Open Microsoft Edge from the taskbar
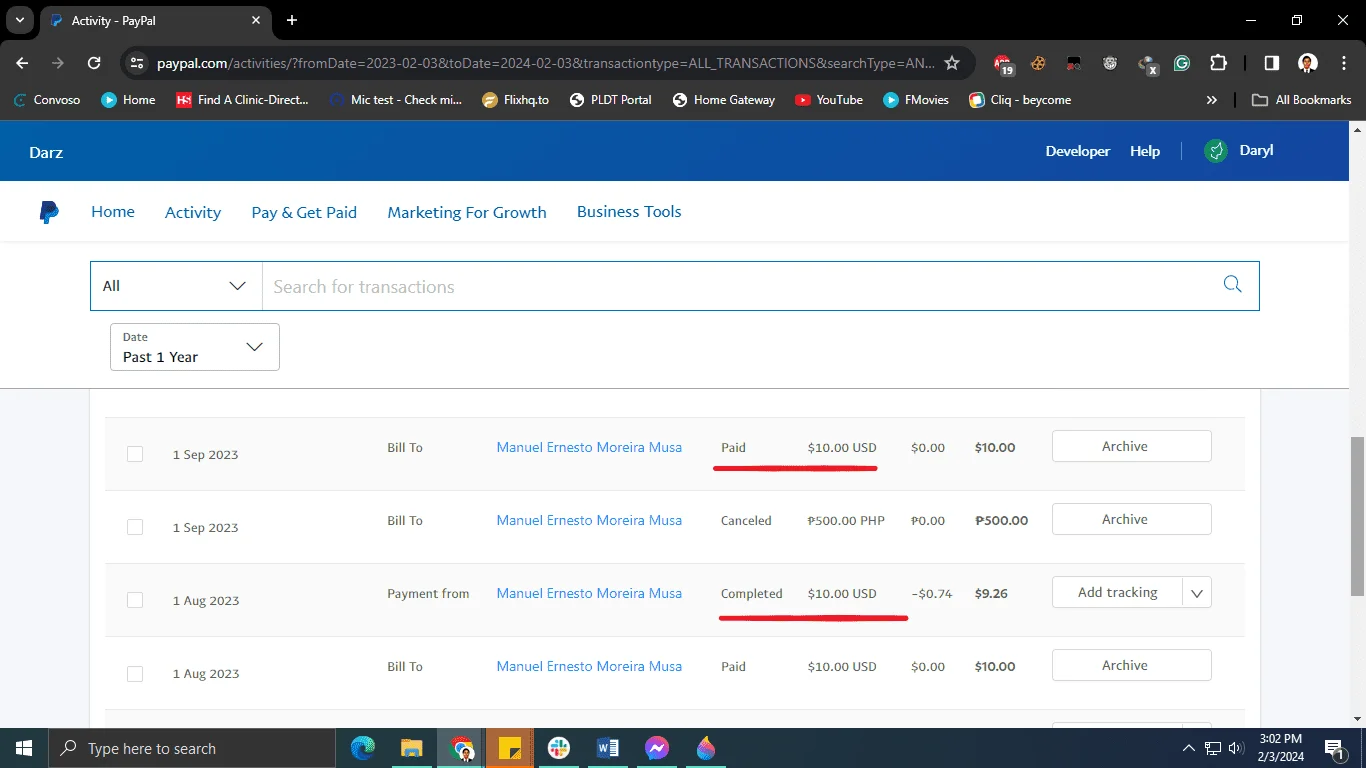Image resolution: width=1366 pixels, height=768 pixels. [x=363, y=748]
